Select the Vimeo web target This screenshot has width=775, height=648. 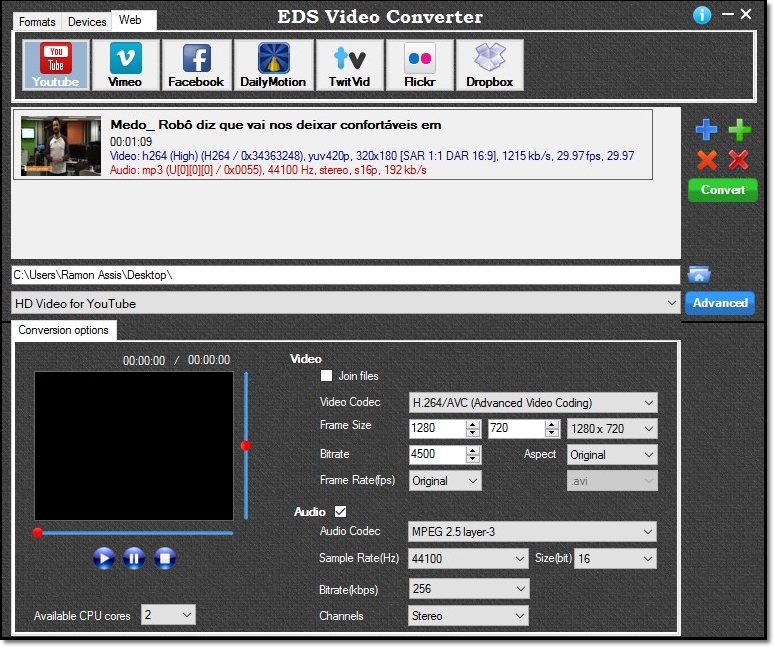126,65
